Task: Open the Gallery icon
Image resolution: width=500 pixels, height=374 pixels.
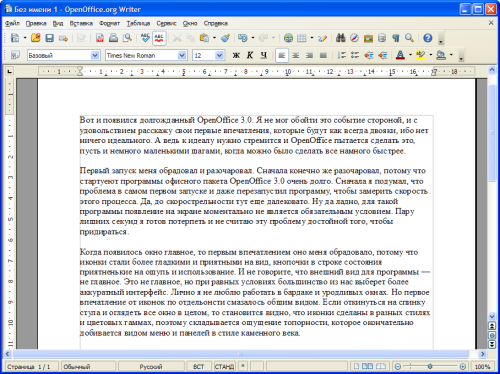Action: pyautogui.click(x=368, y=38)
